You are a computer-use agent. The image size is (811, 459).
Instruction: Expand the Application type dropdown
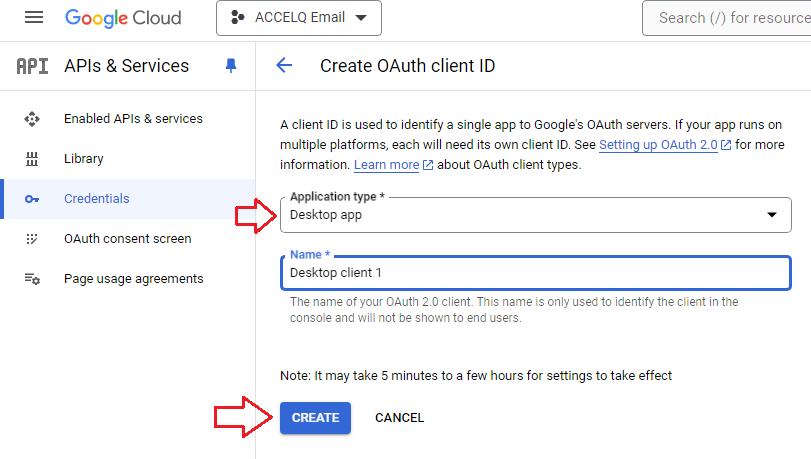[x=535, y=215]
